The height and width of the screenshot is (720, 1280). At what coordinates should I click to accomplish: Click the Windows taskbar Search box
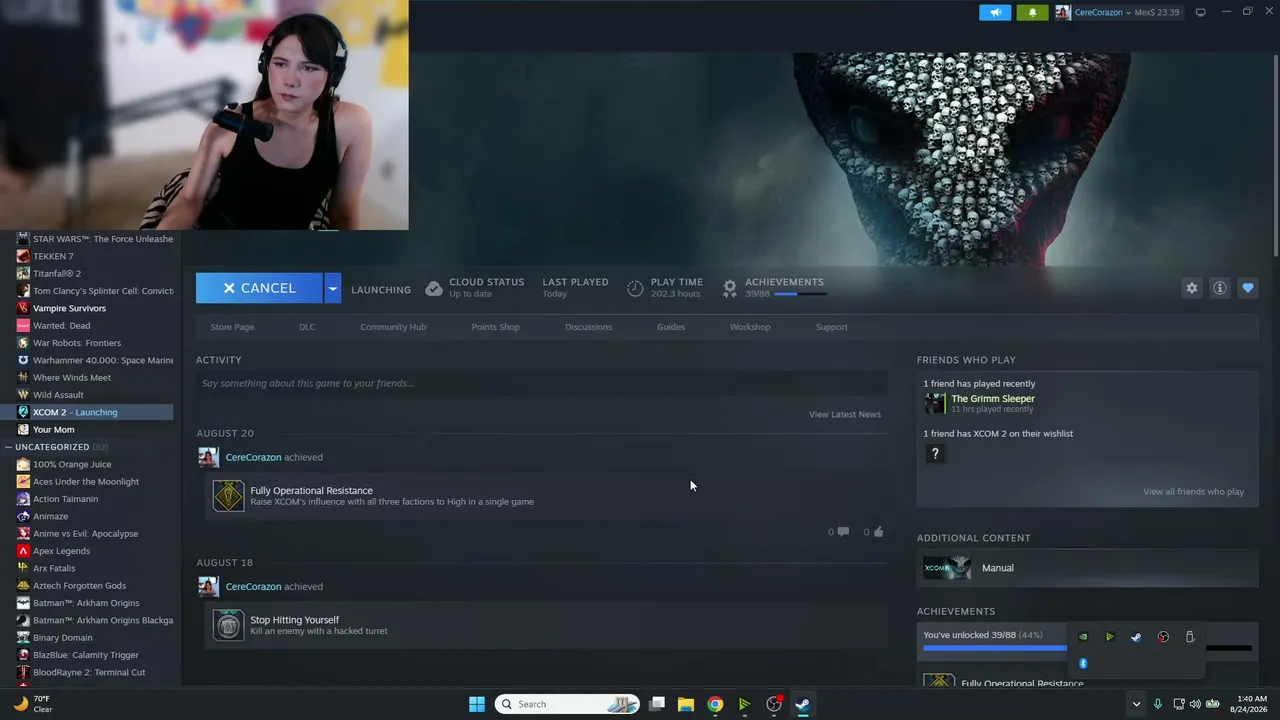(567, 704)
